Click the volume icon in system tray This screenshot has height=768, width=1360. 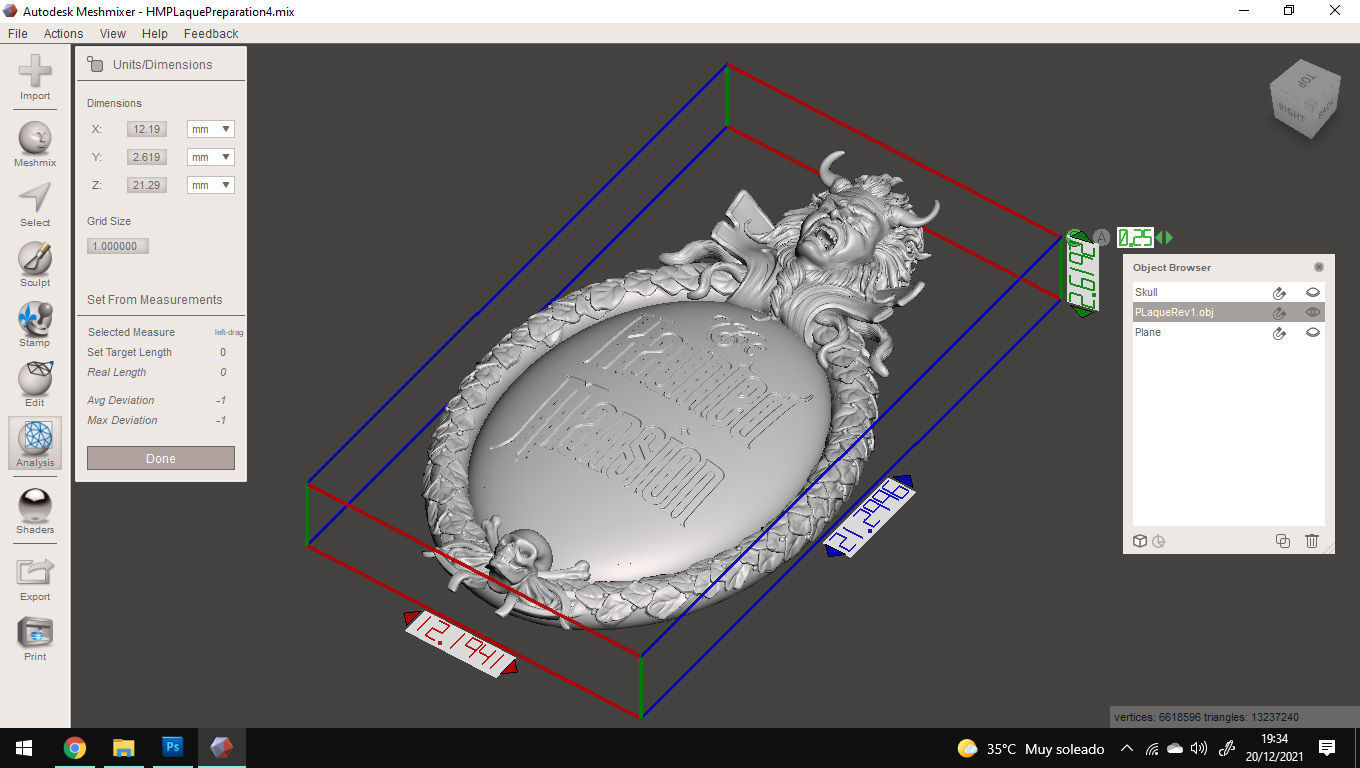coord(1199,748)
